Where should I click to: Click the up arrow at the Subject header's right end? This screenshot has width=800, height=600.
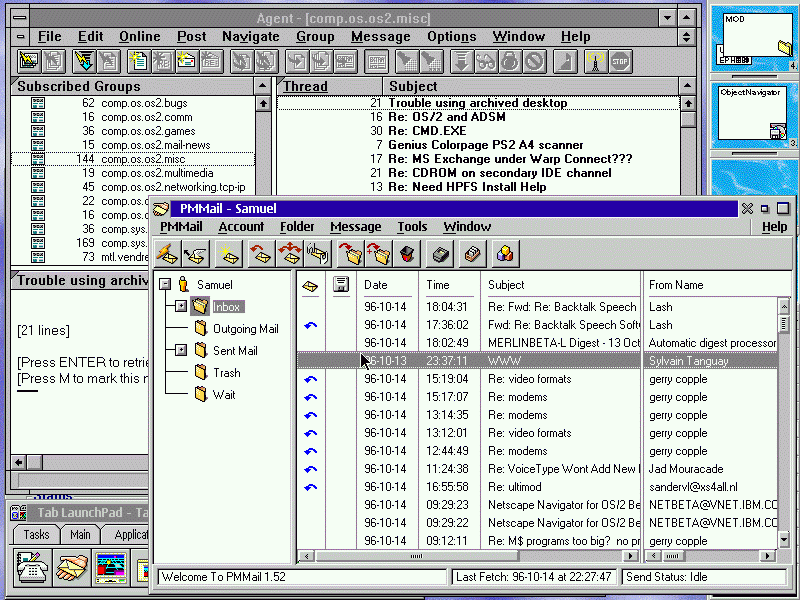coord(687,86)
